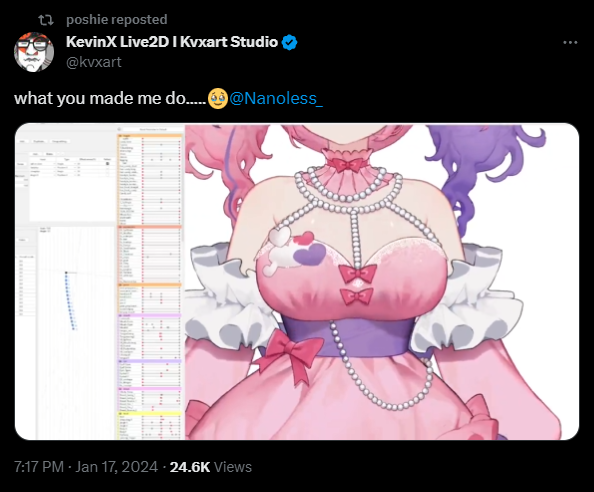Open the @Nanoless_ mention
Image resolution: width=594 pixels, height=492 pixels.
[276, 98]
